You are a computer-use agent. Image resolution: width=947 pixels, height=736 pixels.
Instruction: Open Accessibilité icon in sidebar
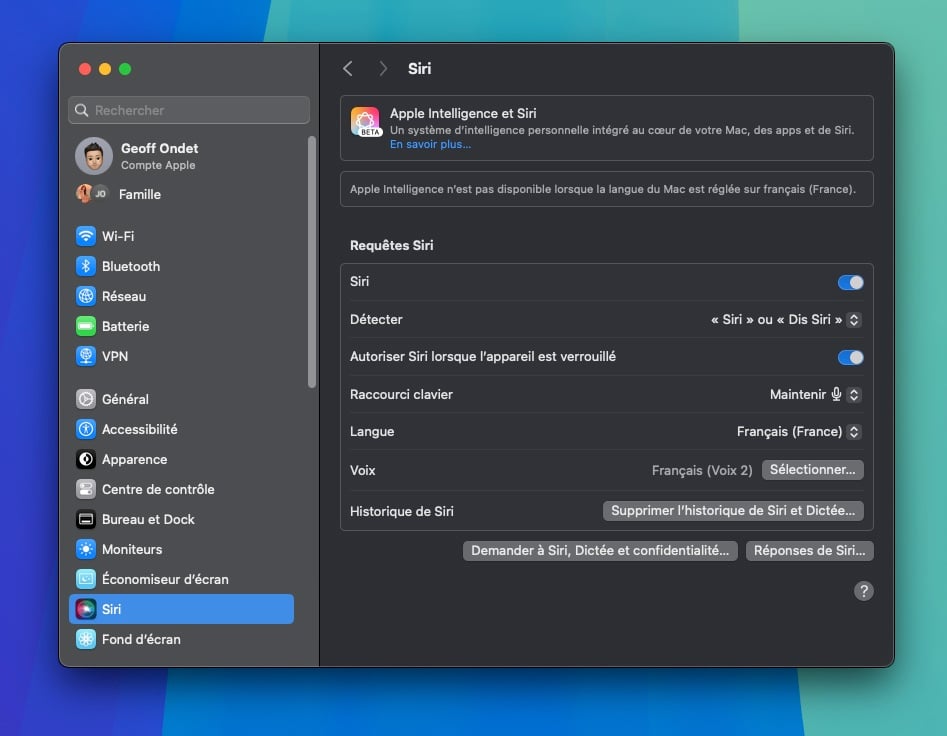coord(86,430)
